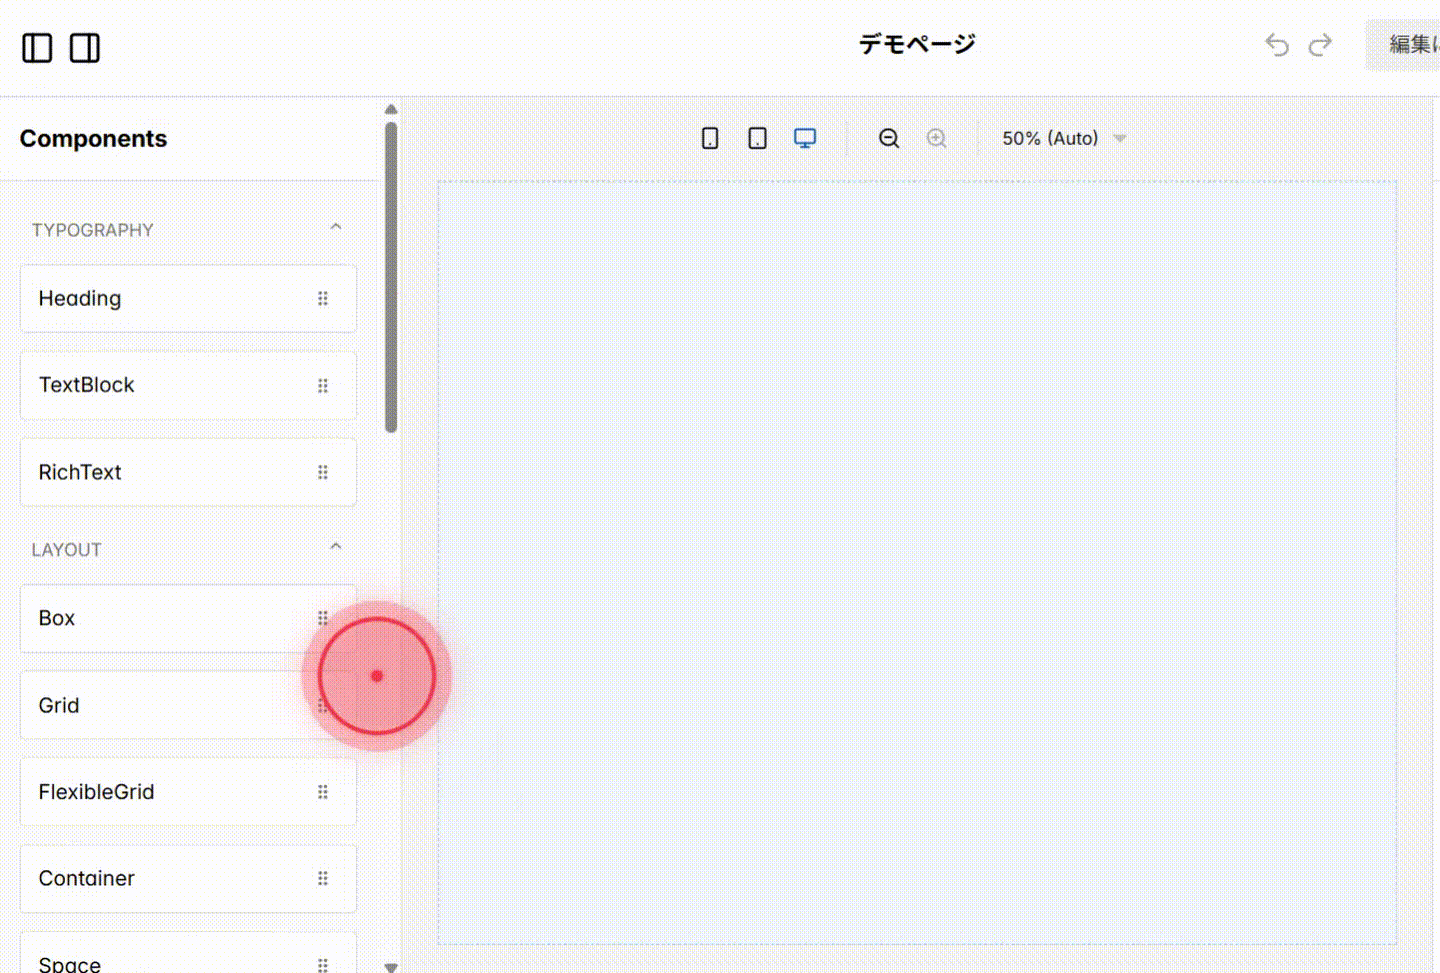The image size is (1440, 973).
Task: Click the Box component drag handle icon
Action: 323,617
